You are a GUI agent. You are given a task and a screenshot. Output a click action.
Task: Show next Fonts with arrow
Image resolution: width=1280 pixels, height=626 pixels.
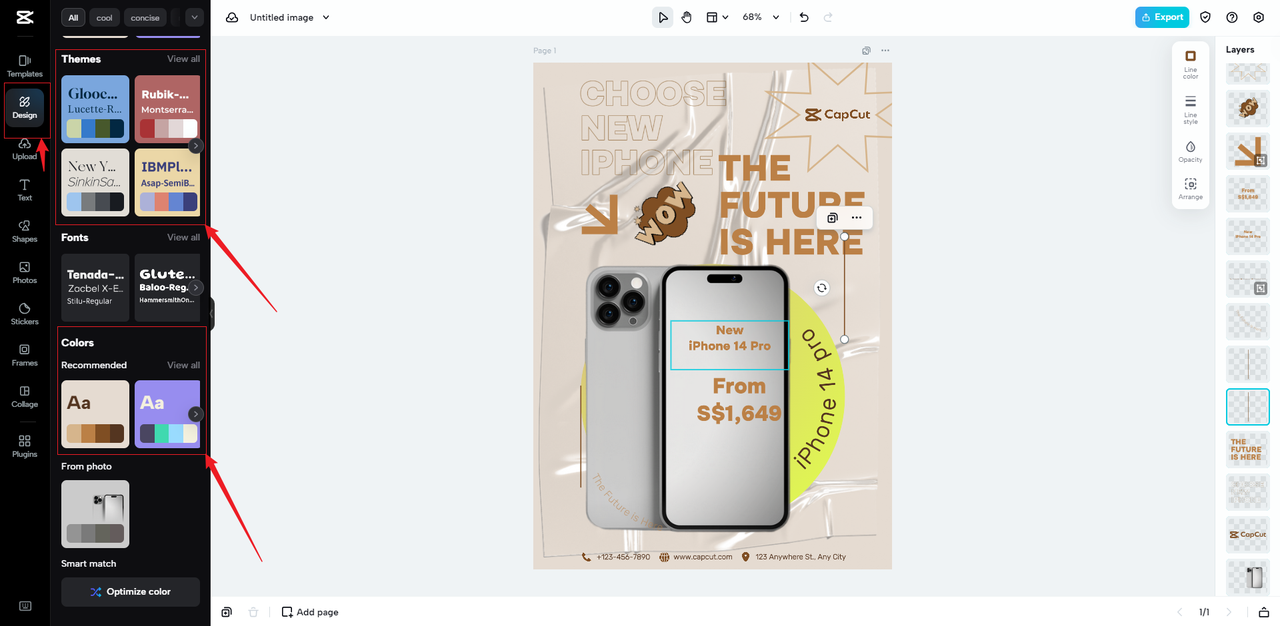[x=196, y=287]
